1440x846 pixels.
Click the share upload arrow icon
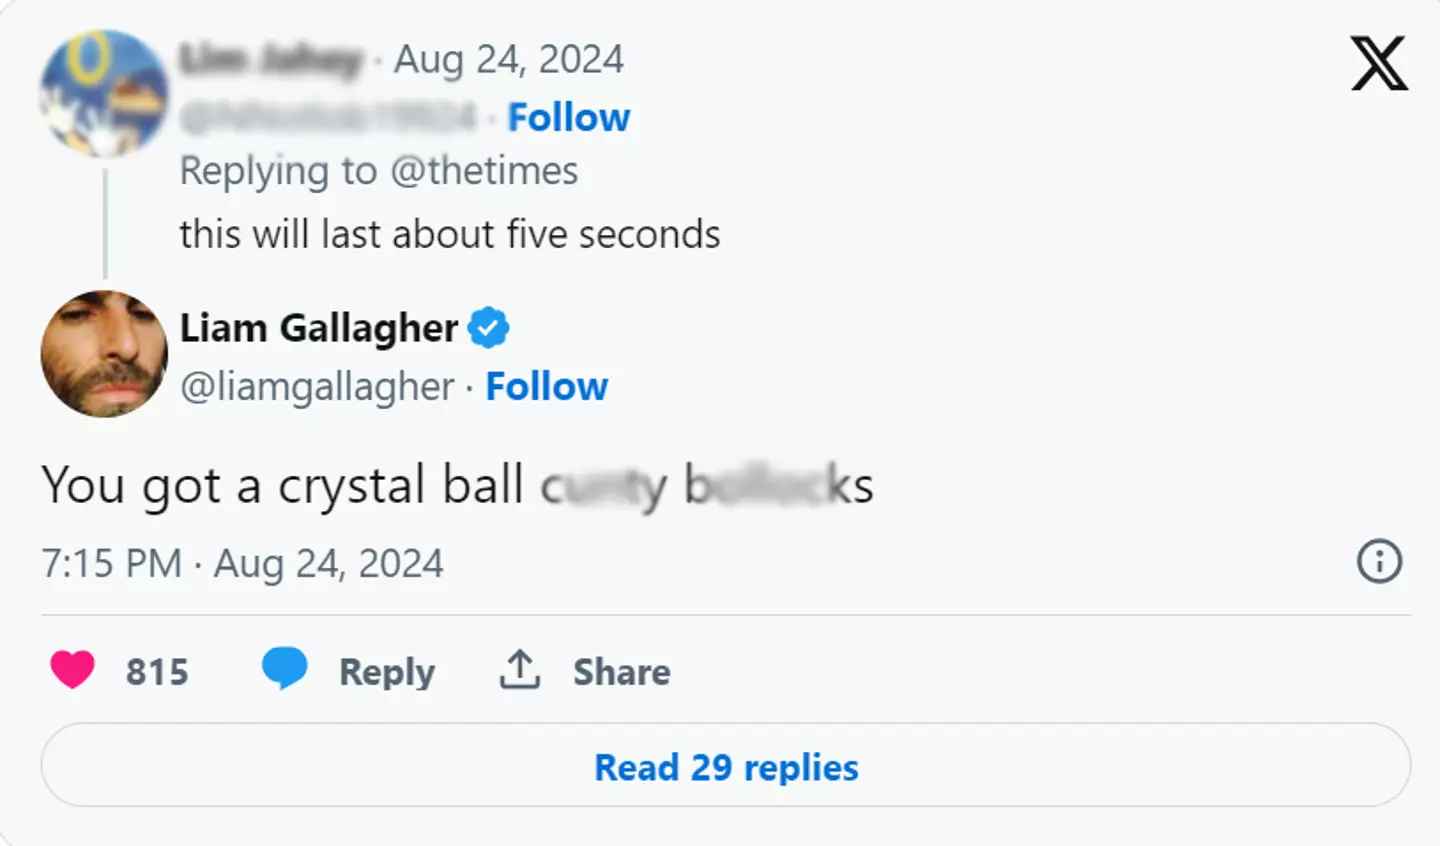click(x=519, y=670)
